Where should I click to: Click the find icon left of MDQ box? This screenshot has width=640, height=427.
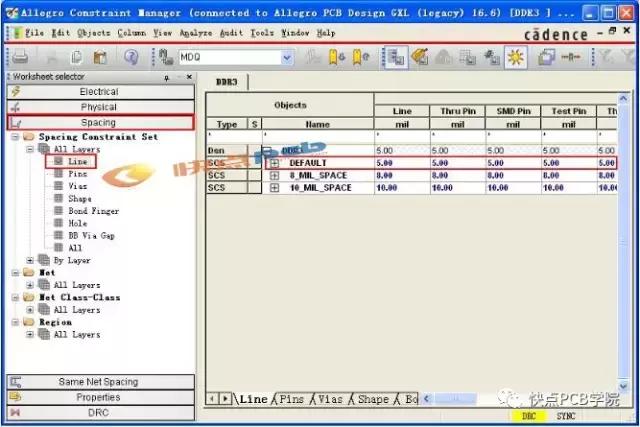pos(166,58)
